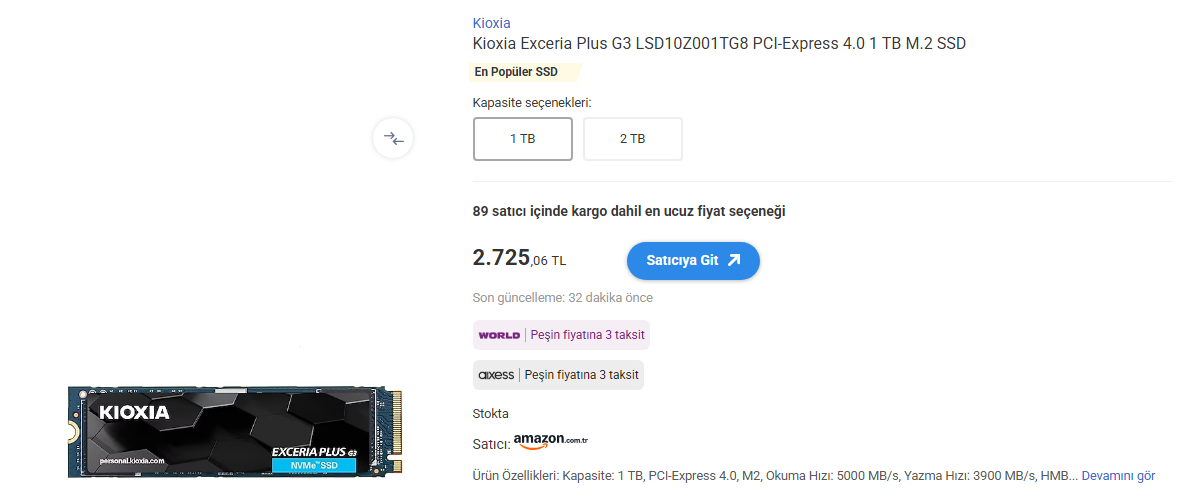Click the 89 satıcı cheapest price heading
Image resolution: width=1187 pixels, height=491 pixels.
(629, 211)
